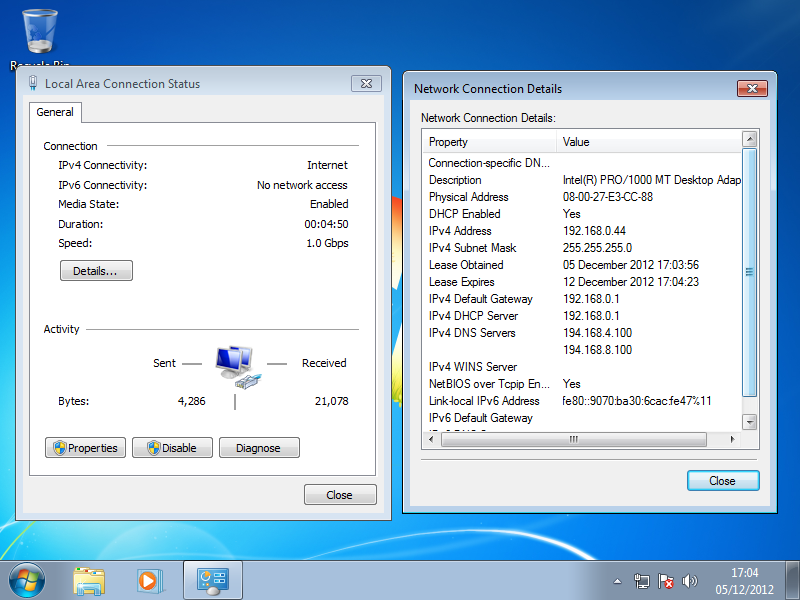
Task: Run Diagnose on the connection
Action: pos(258,448)
